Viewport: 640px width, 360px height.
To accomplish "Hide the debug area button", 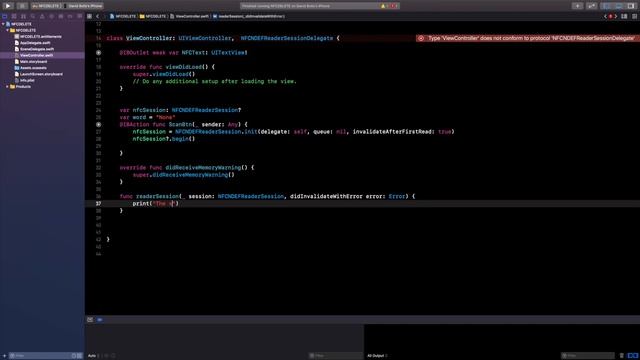I will click(x=90, y=320).
